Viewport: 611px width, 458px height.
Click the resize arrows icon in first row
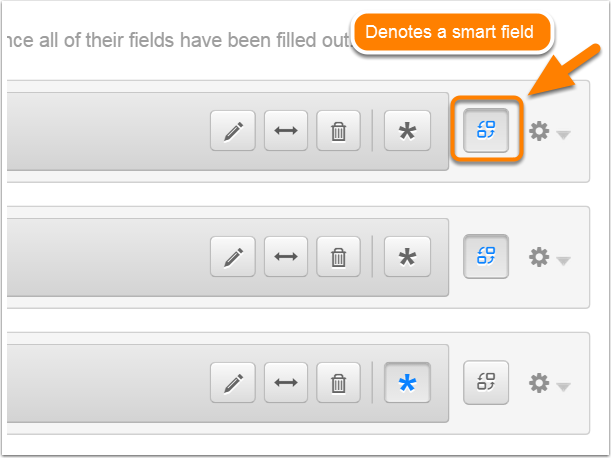pos(286,131)
